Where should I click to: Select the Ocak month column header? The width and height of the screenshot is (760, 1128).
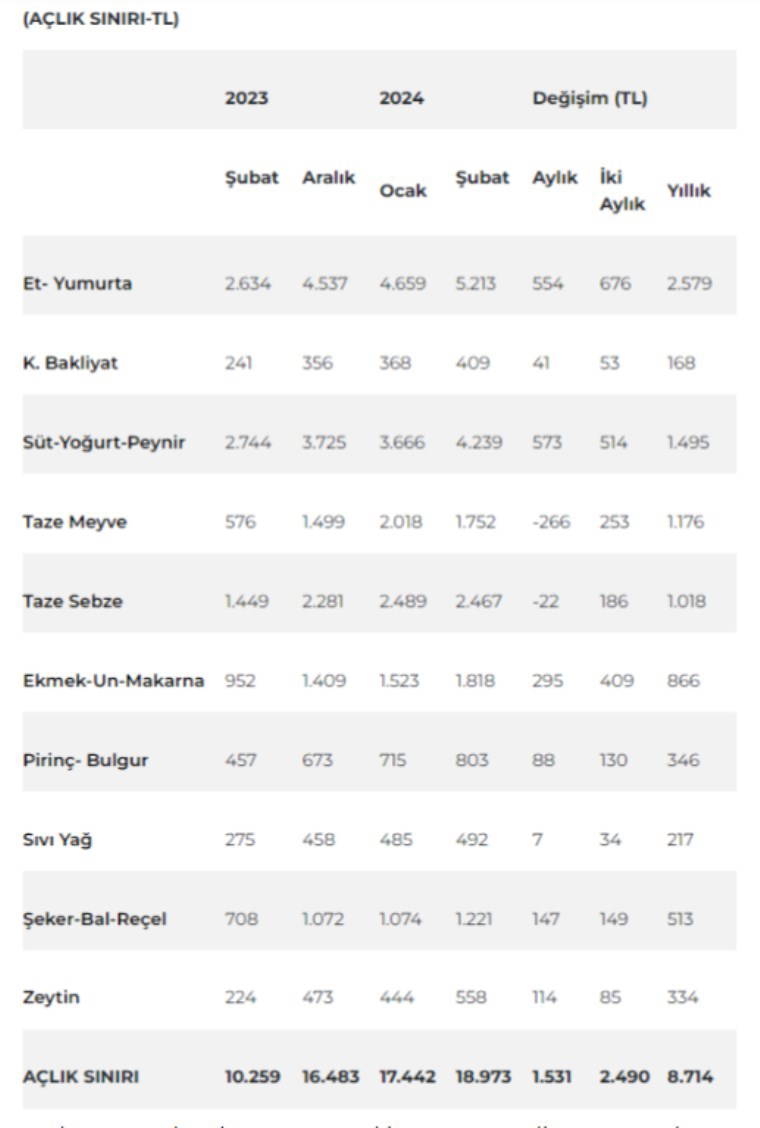[402, 190]
